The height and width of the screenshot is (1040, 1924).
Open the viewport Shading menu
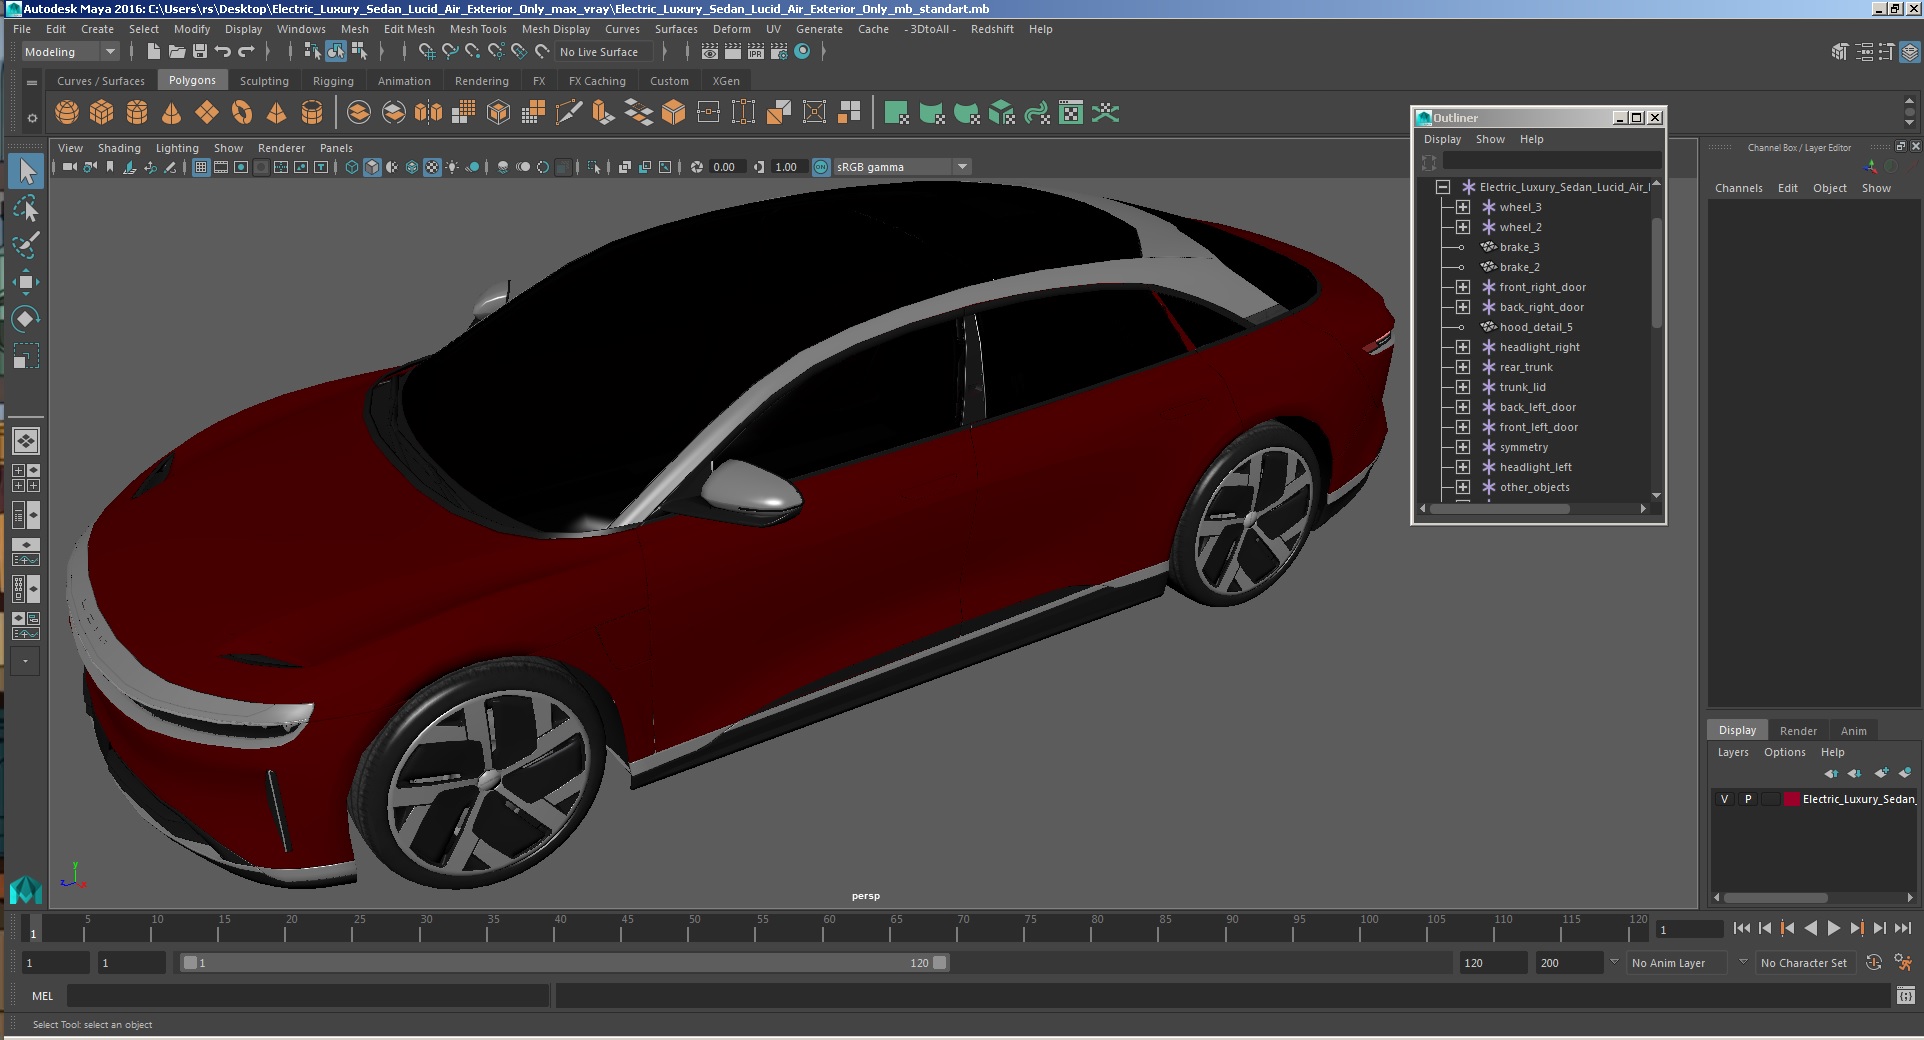pyautogui.click(x=119, y=148)
